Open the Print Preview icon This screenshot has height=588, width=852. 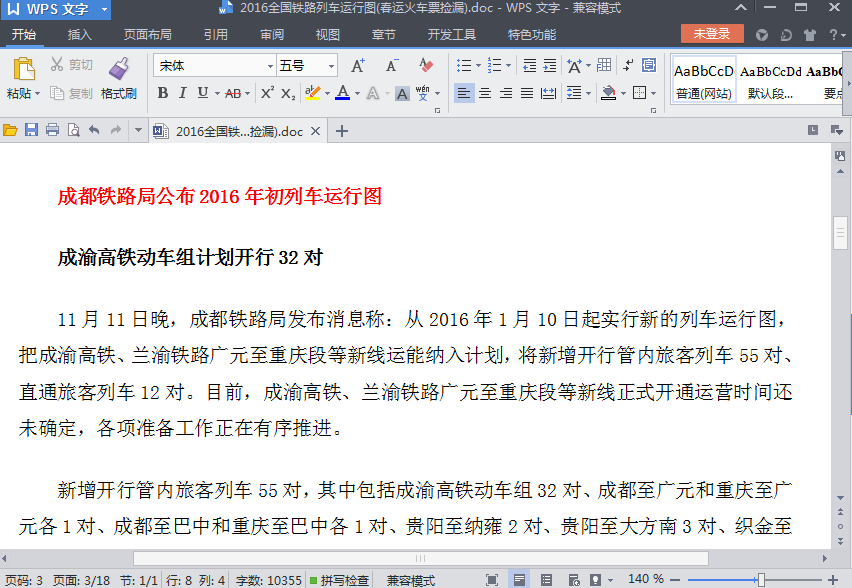pyautogui.click(x=74, y=130)
